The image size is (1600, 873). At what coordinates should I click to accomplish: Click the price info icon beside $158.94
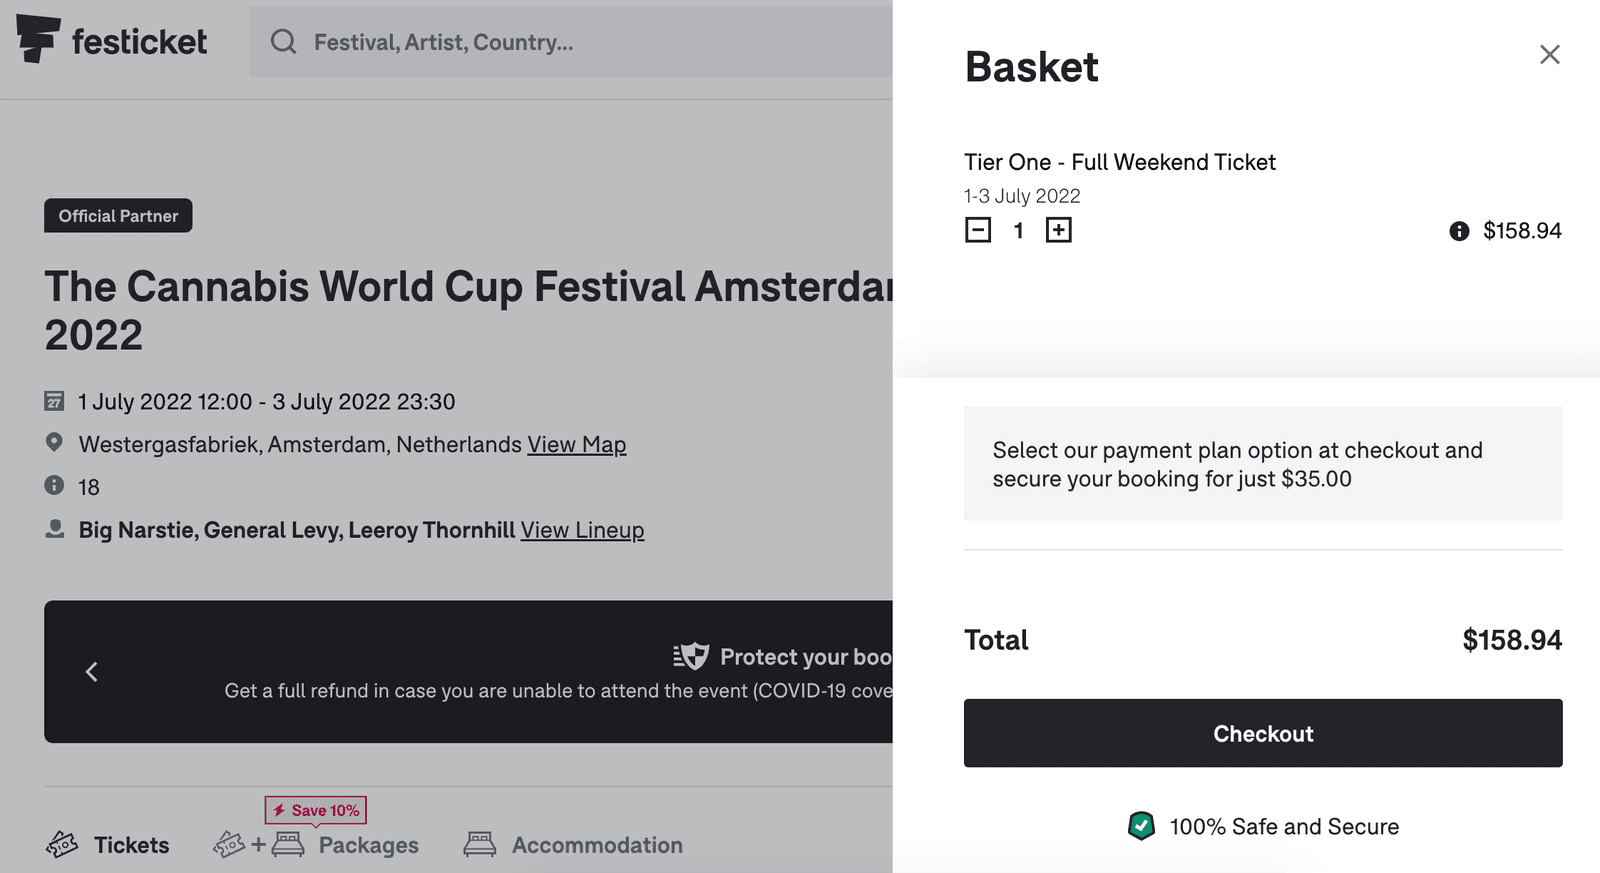(1459, 231)
